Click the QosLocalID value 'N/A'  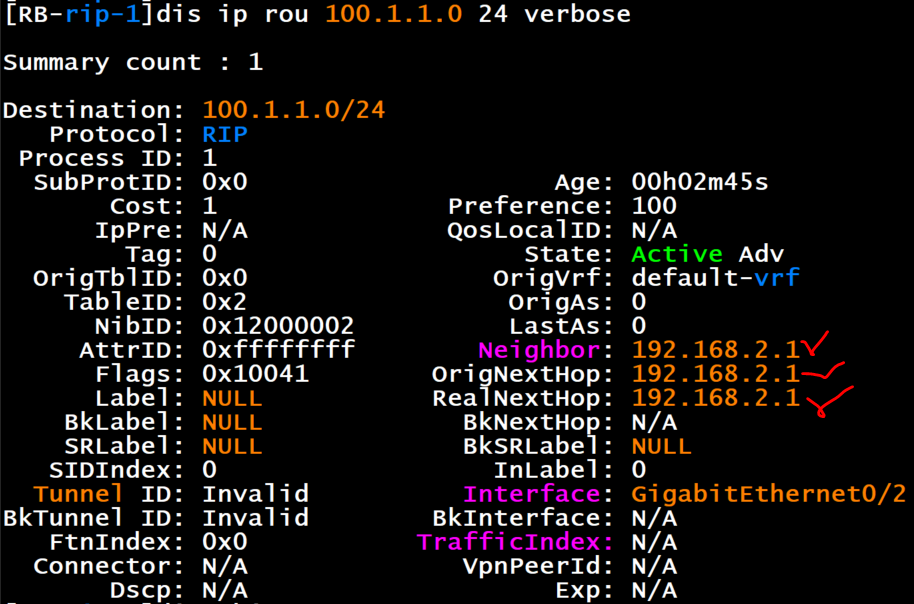[654, 230]
